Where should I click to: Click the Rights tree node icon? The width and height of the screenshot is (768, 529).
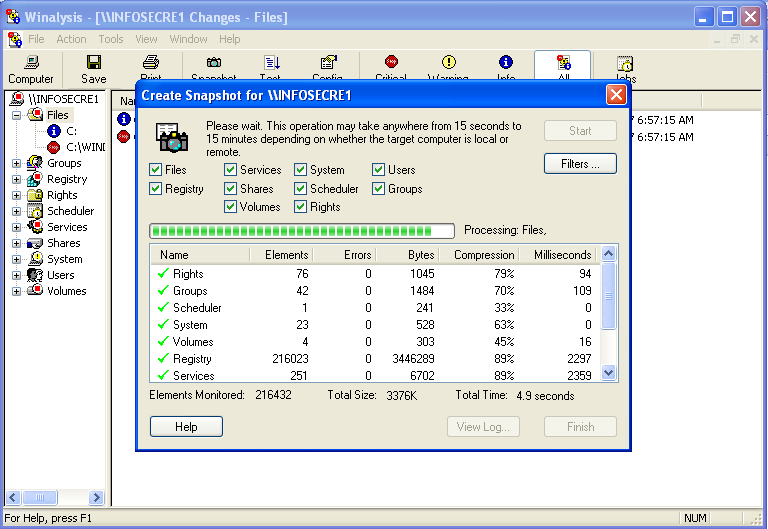(35, 195)
